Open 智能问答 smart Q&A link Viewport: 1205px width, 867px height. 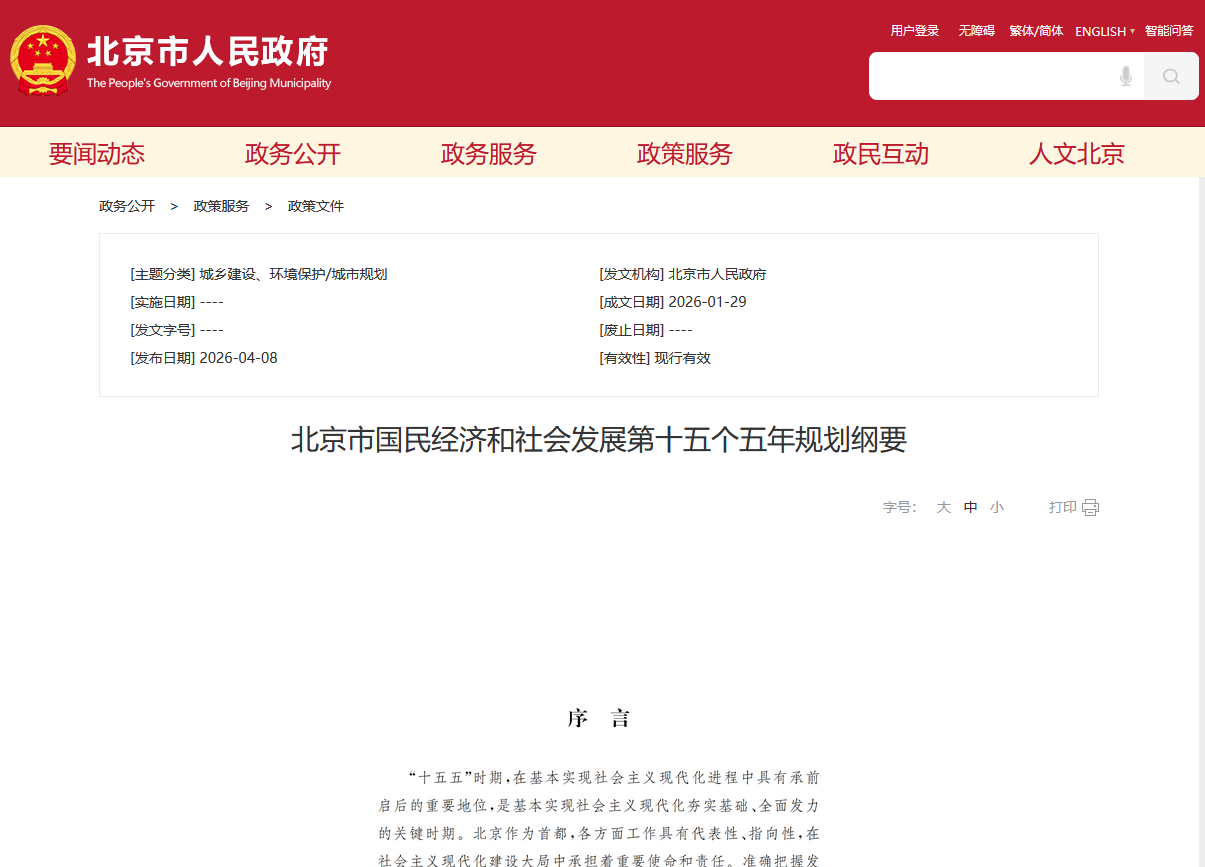click(1169, 31)
